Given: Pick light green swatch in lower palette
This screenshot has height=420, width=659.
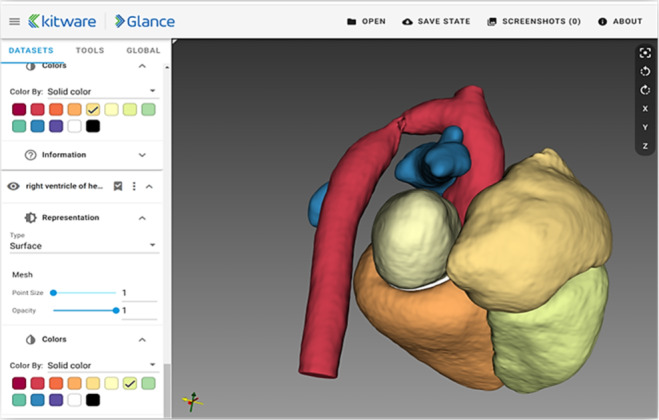Looking at the screenshot, I should pyautogui.click(x=148, y=383).
